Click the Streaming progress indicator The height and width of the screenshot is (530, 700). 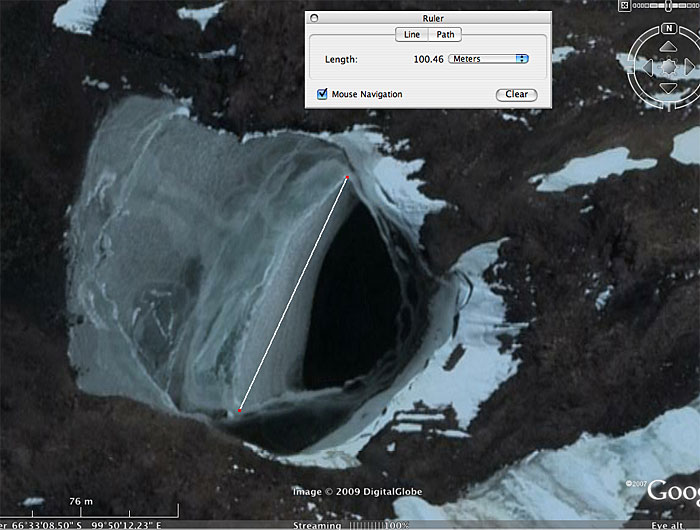pyautogui.click(x=317, y=524)
